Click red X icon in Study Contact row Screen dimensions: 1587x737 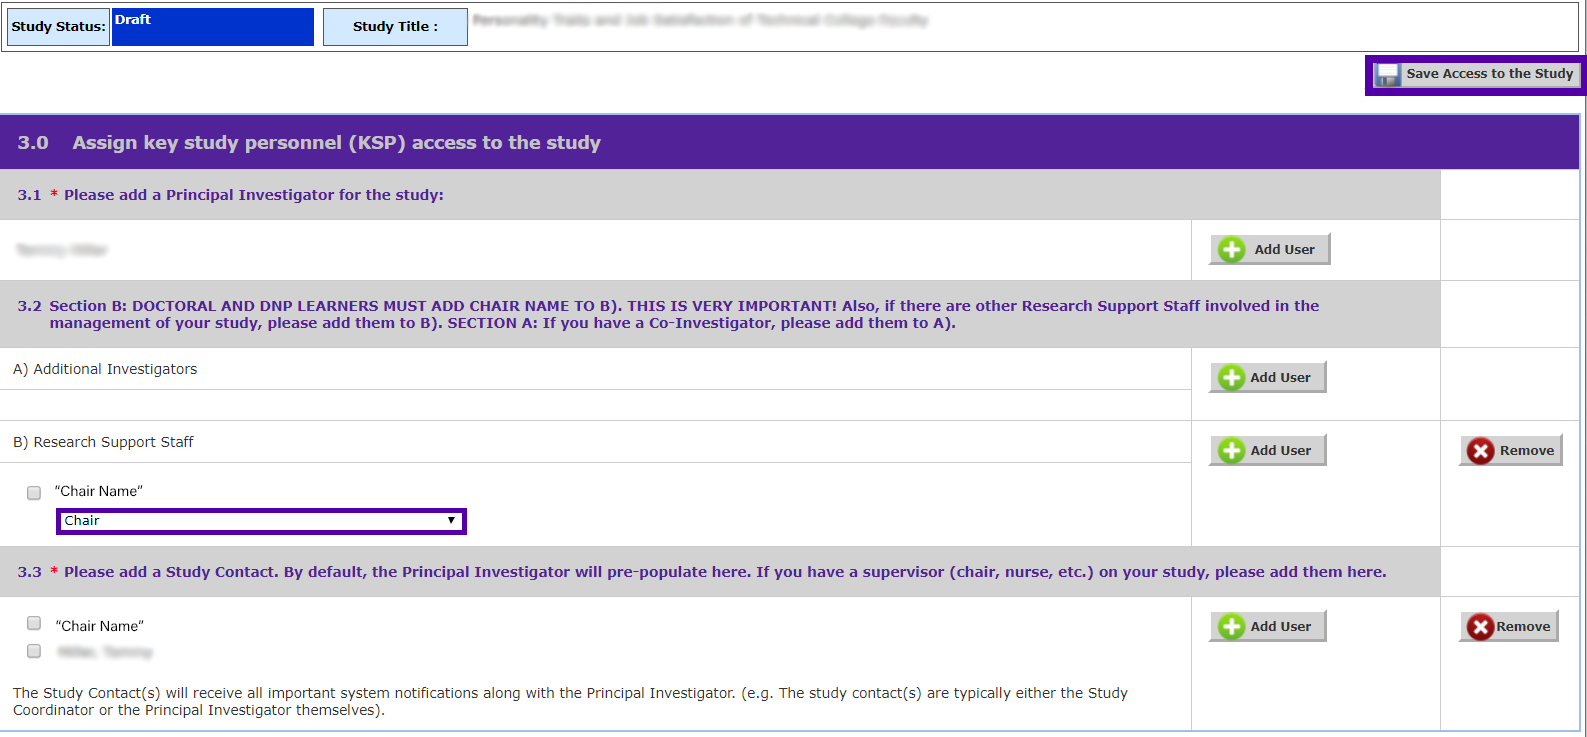tap(1480, 627)
